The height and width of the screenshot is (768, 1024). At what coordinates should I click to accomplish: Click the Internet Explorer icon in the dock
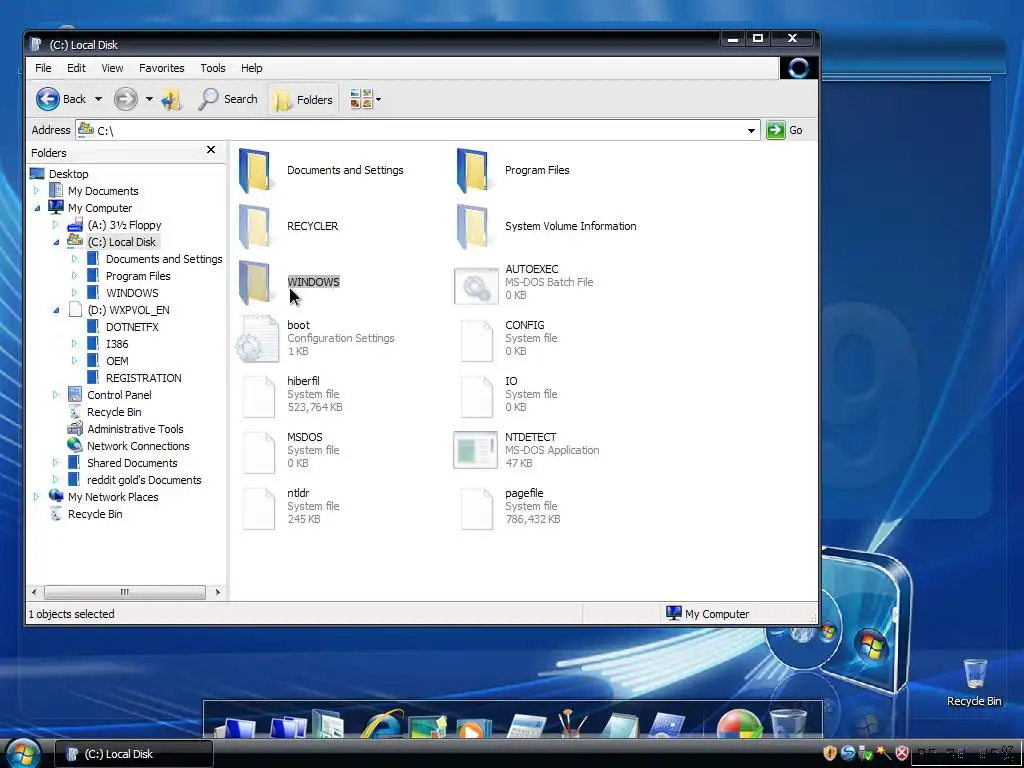coord(383,724)
